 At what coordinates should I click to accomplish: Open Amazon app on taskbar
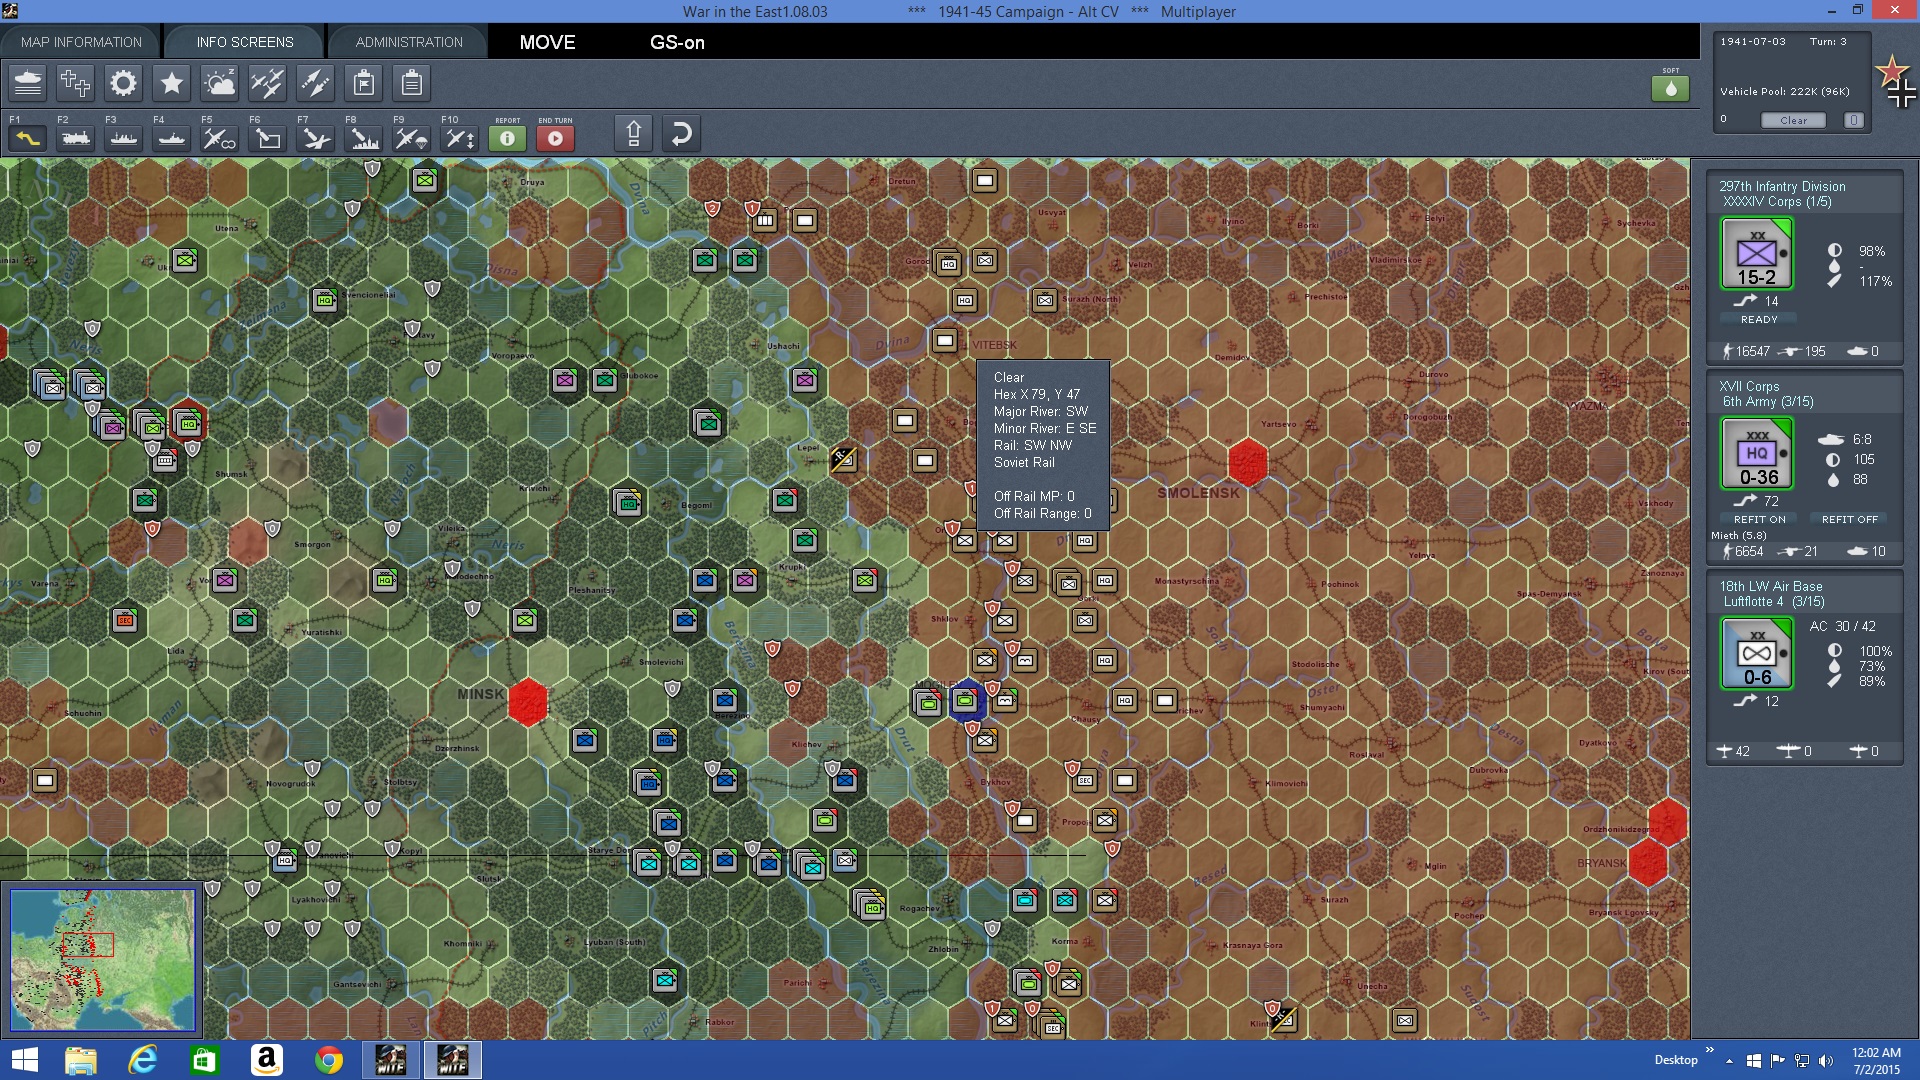267,1060
